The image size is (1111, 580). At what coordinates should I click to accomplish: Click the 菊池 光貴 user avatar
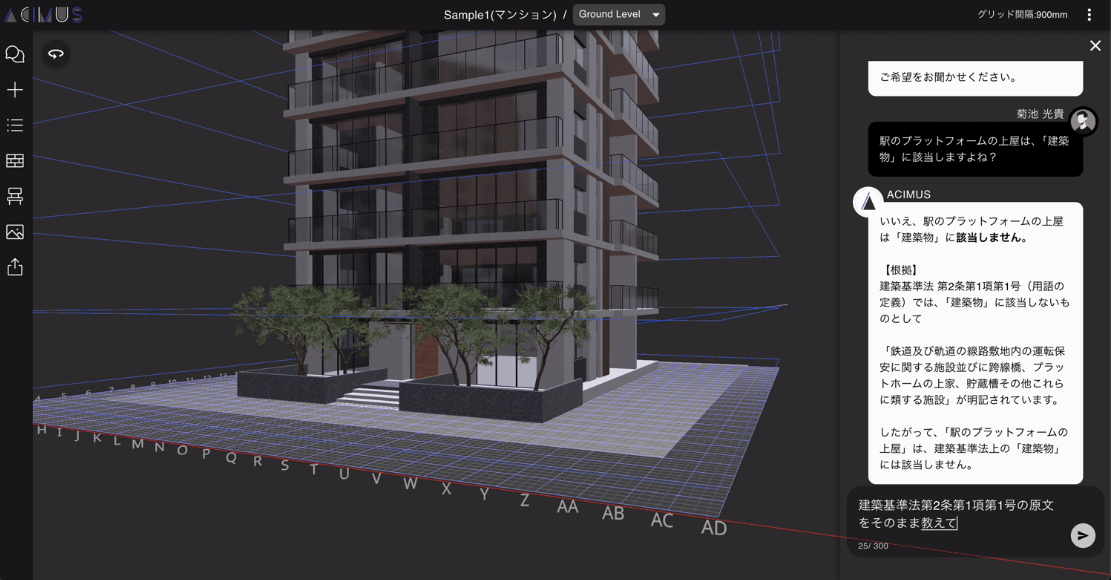[1083, 123]
